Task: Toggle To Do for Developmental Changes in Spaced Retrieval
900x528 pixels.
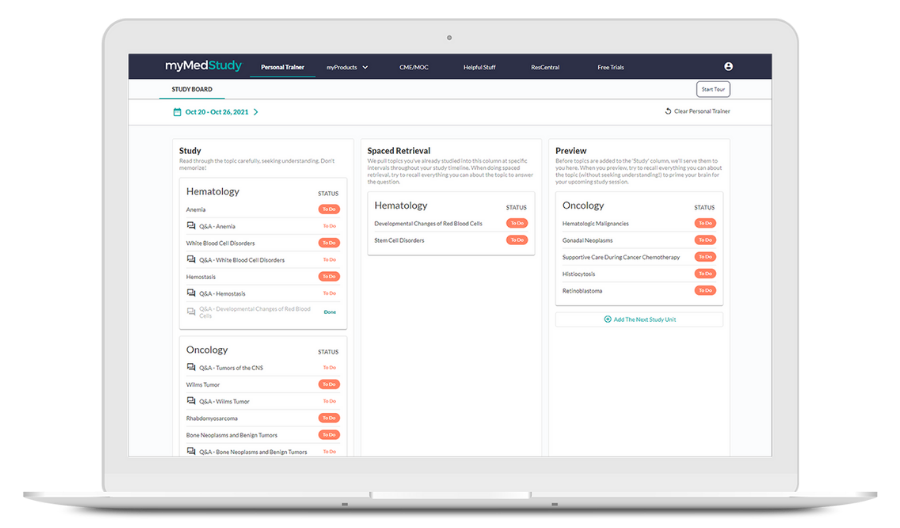Action: pyautogui.click(x=517, y=223)
